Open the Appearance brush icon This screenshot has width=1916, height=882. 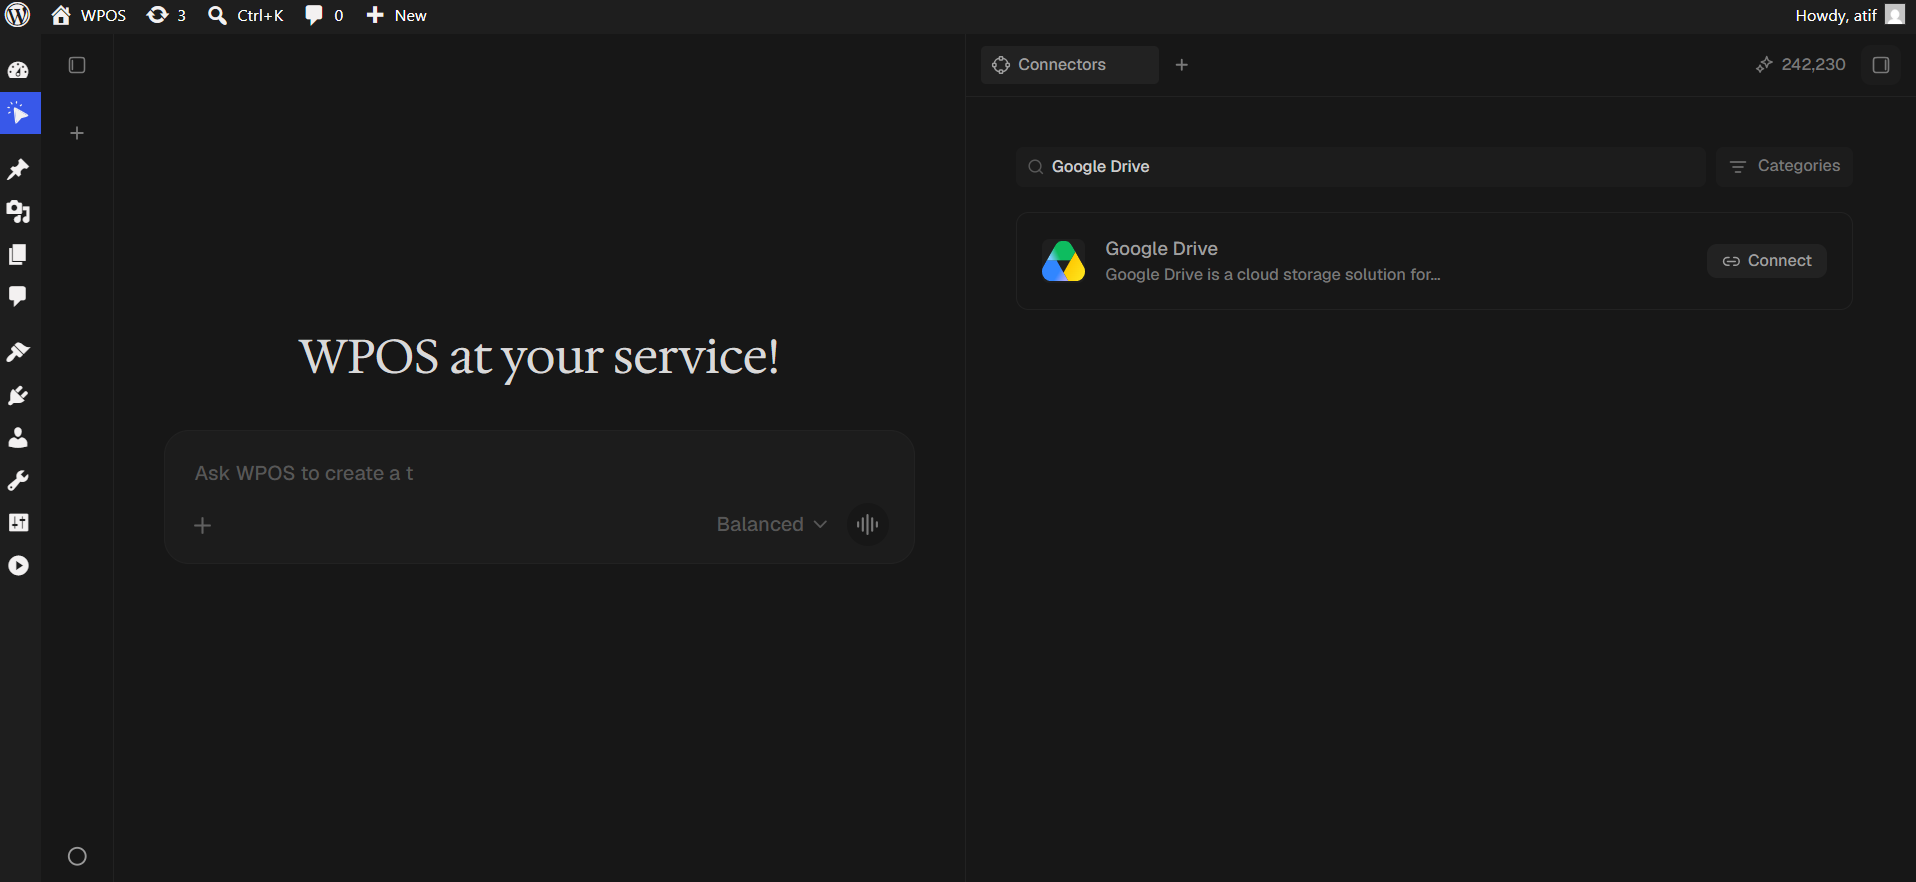click(18, 352)
